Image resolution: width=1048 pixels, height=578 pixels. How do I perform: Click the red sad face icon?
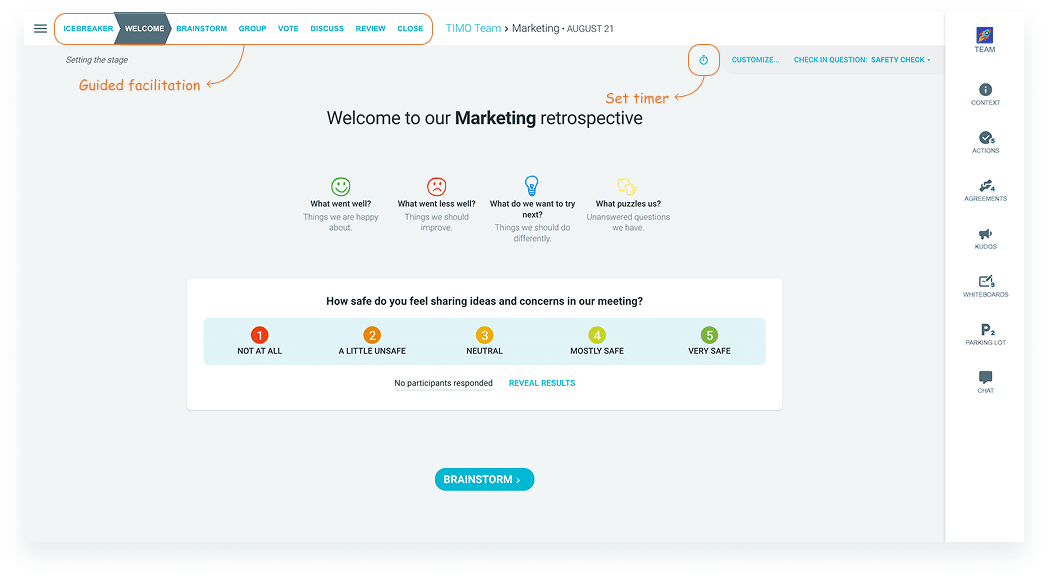436,186
